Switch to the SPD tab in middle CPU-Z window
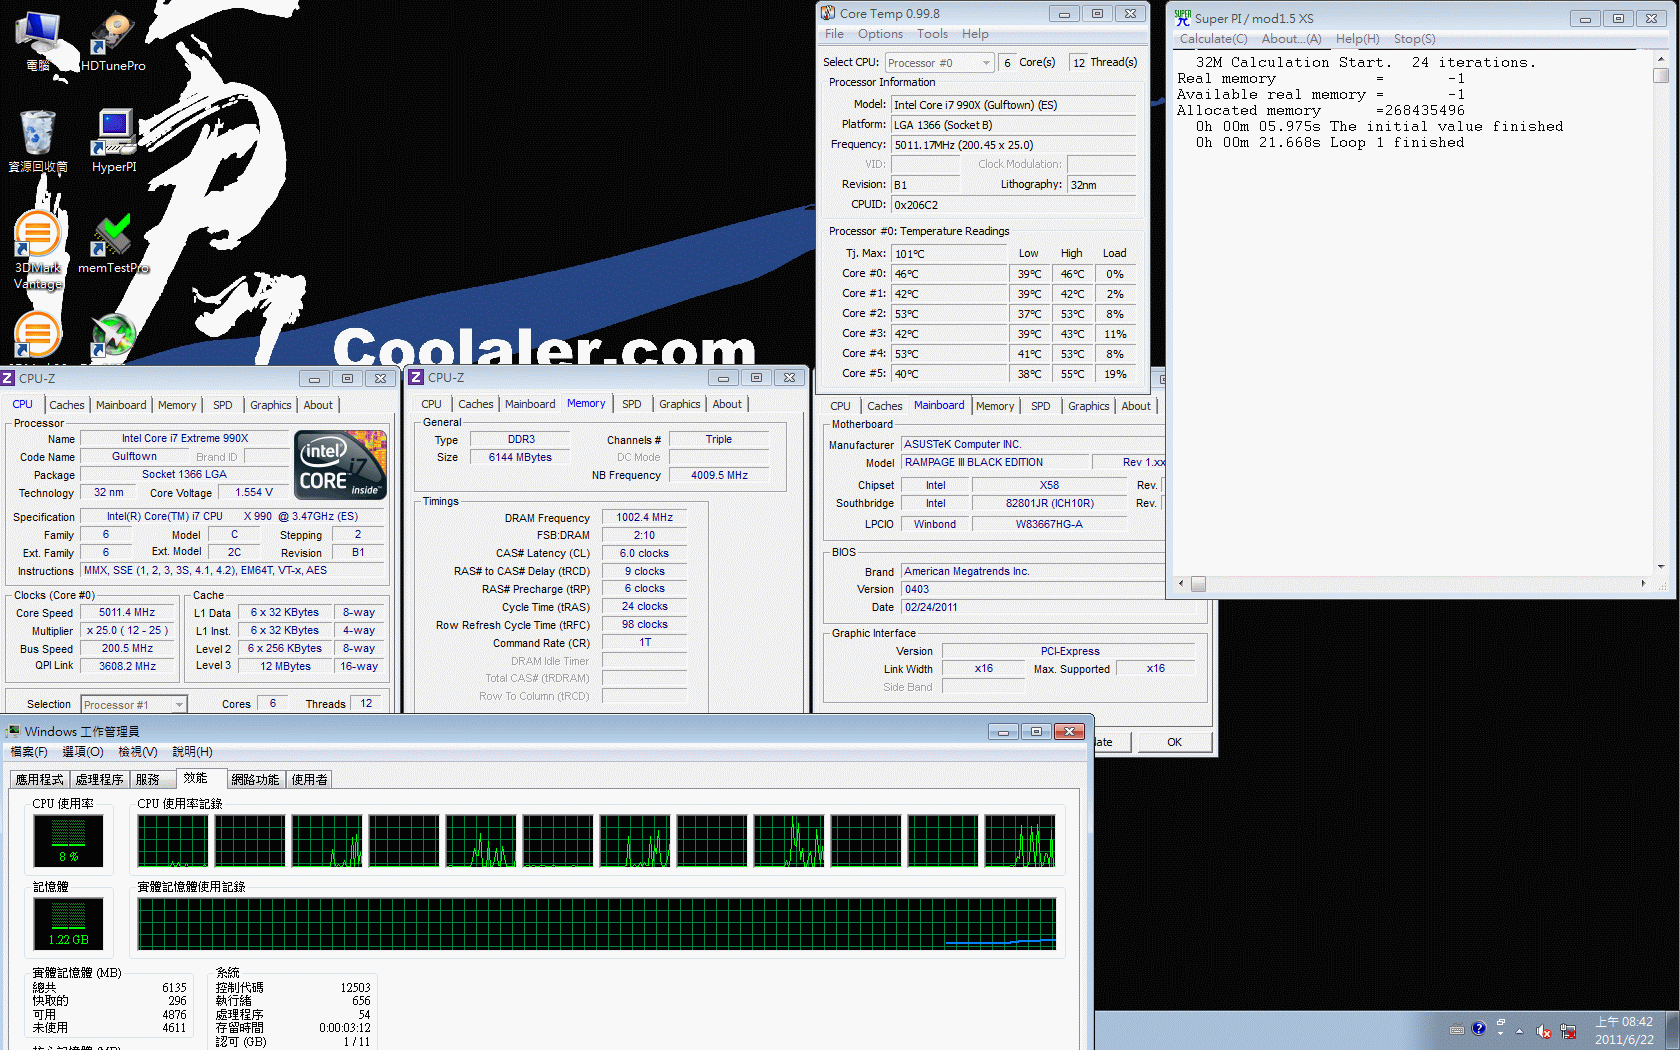Screen dimensions: 1680x1050 point(632,404)
